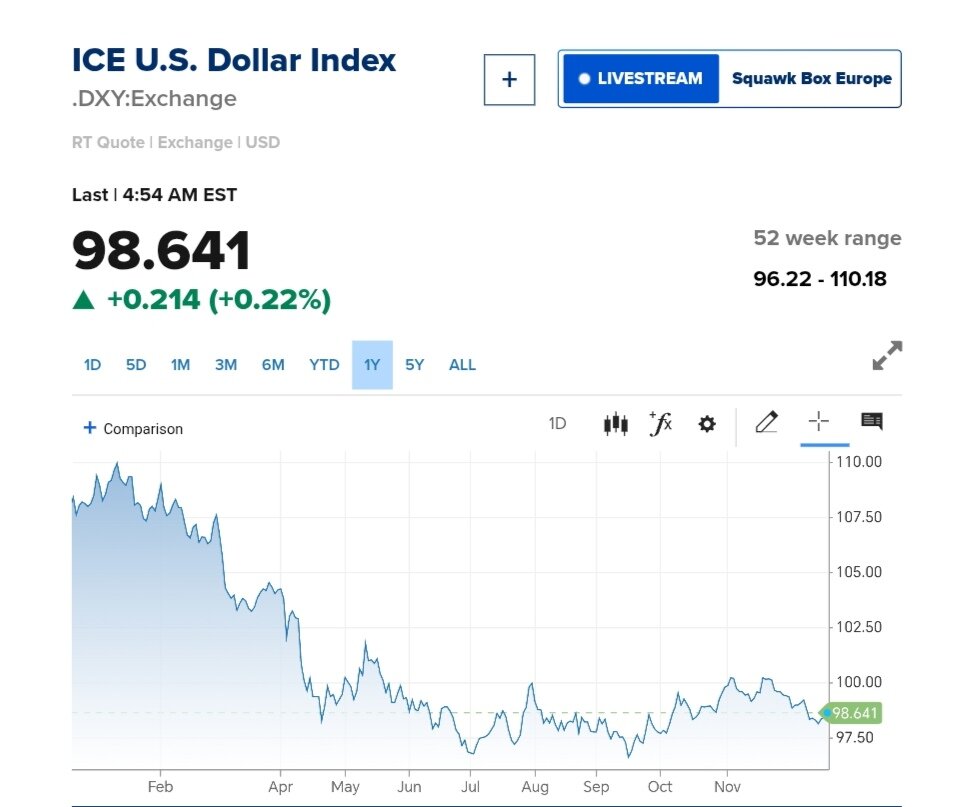This screenshot has width=974, height=807.
Task: Add a Comparison symbol
Action: pyautogui.click(x=133, y=428)
